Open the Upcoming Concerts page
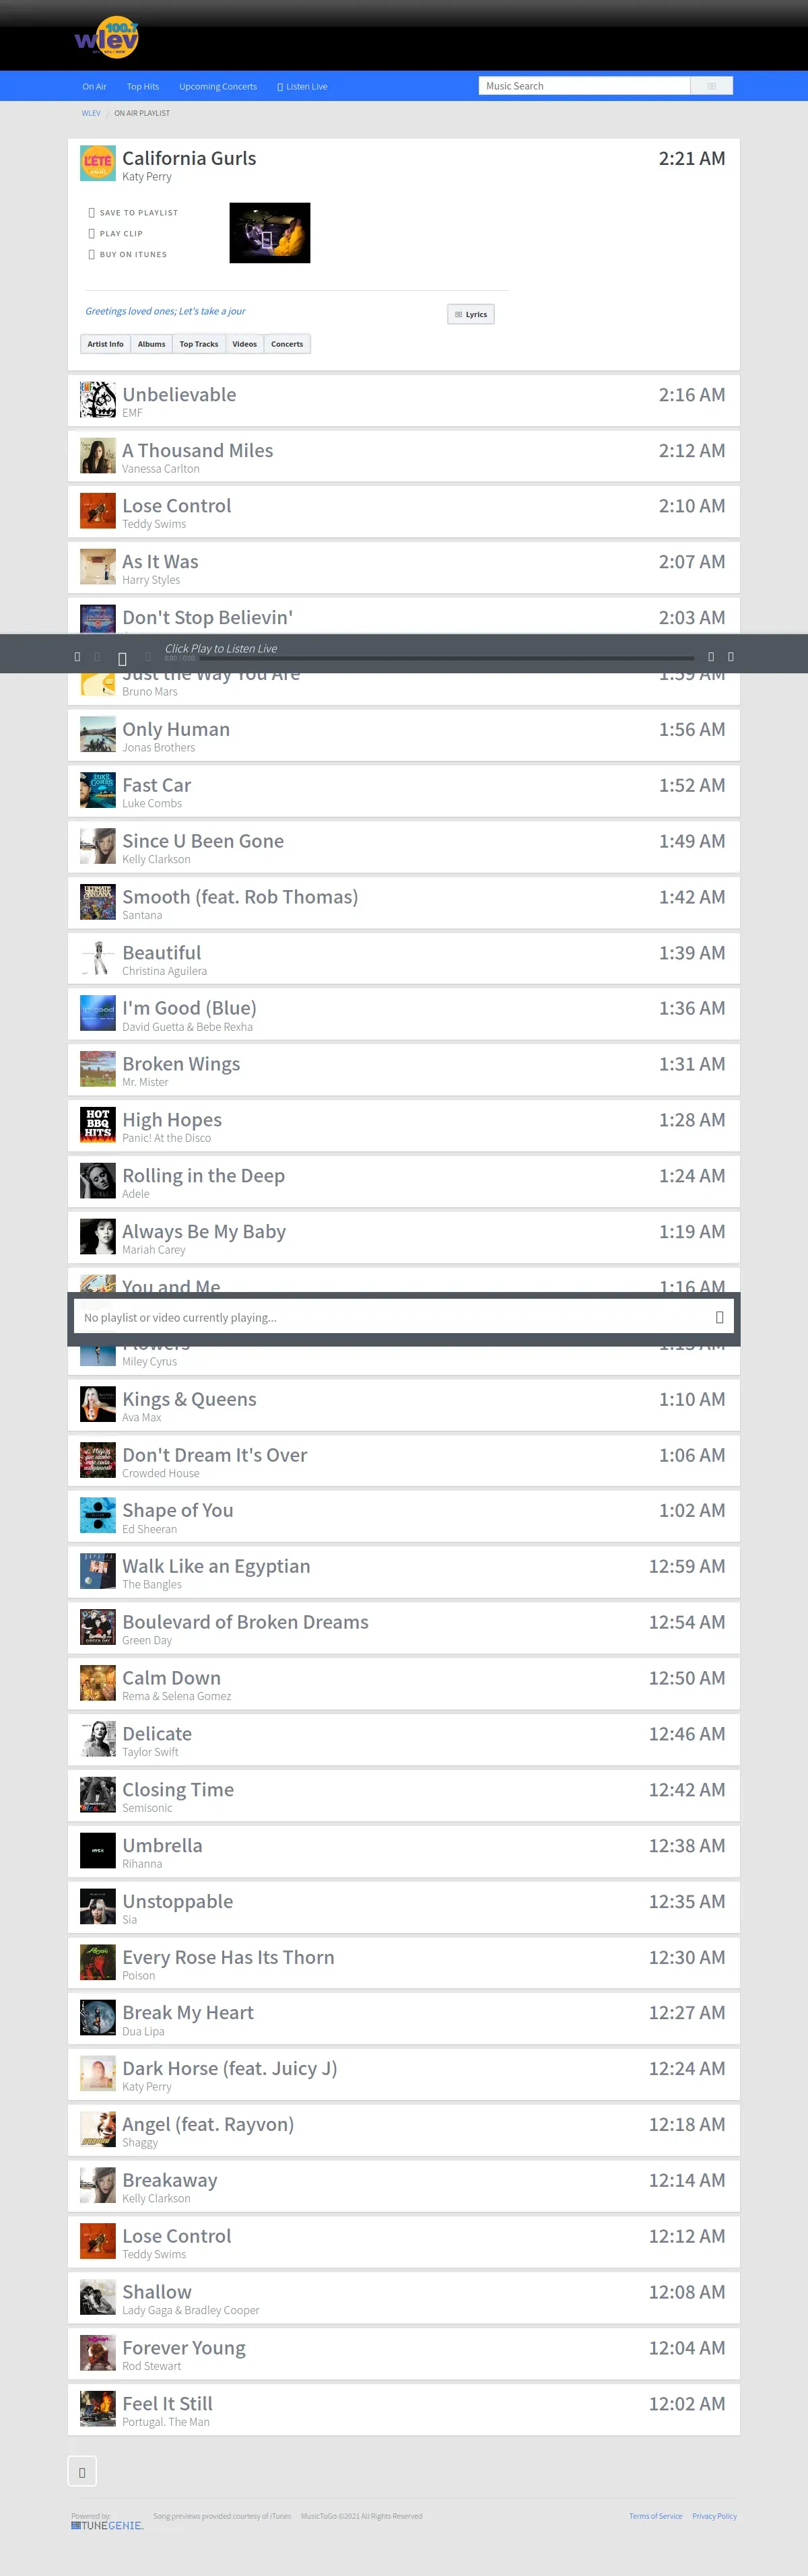 click(218, 87)
